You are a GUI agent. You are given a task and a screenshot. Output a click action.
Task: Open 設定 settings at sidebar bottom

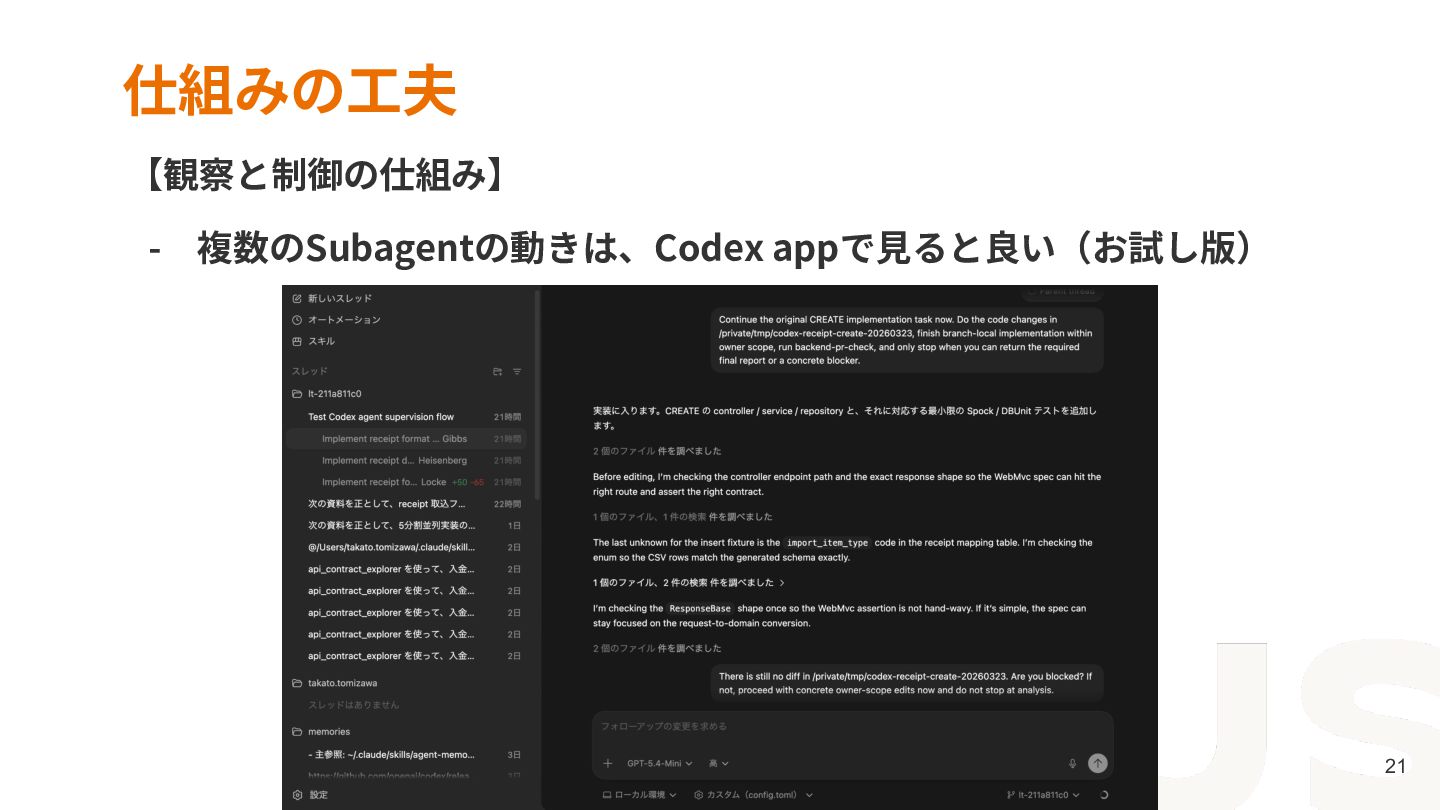310,795
